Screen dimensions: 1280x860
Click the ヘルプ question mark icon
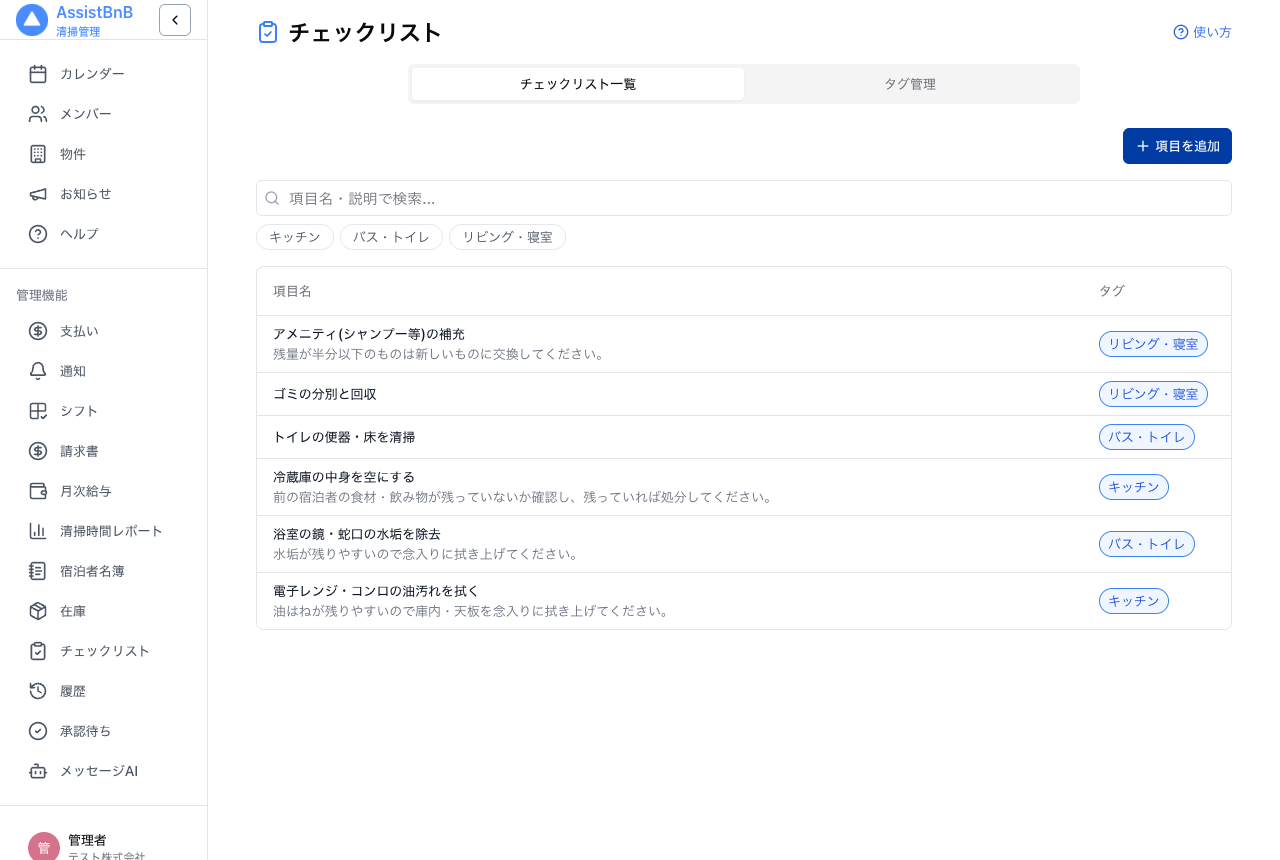click(38, 234)
